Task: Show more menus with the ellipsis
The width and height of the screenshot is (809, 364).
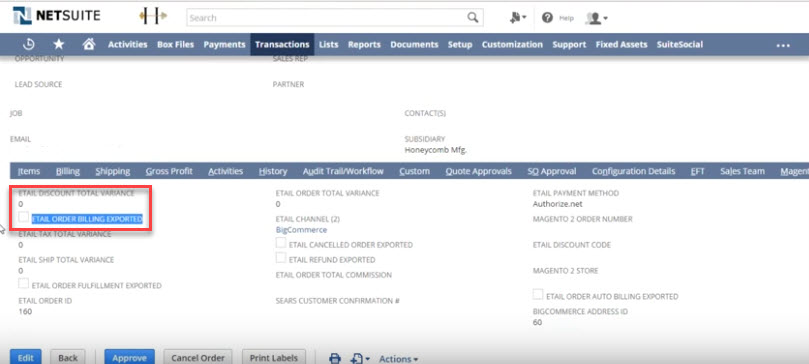Action: coord(783,45)
